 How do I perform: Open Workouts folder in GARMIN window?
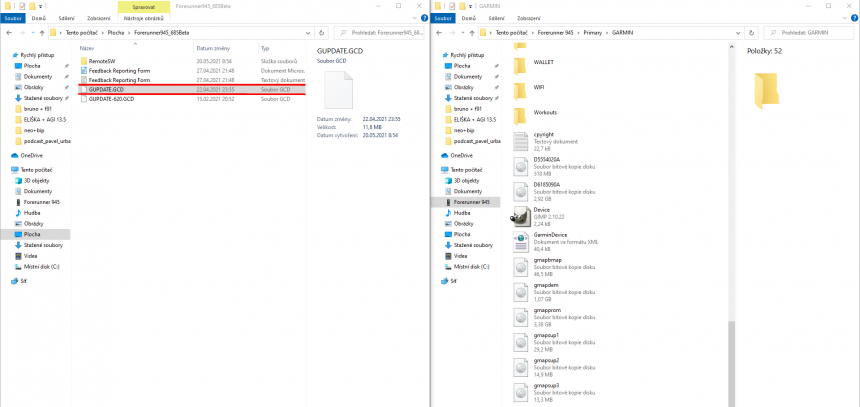pyautogui.click(x=520, y=114)
